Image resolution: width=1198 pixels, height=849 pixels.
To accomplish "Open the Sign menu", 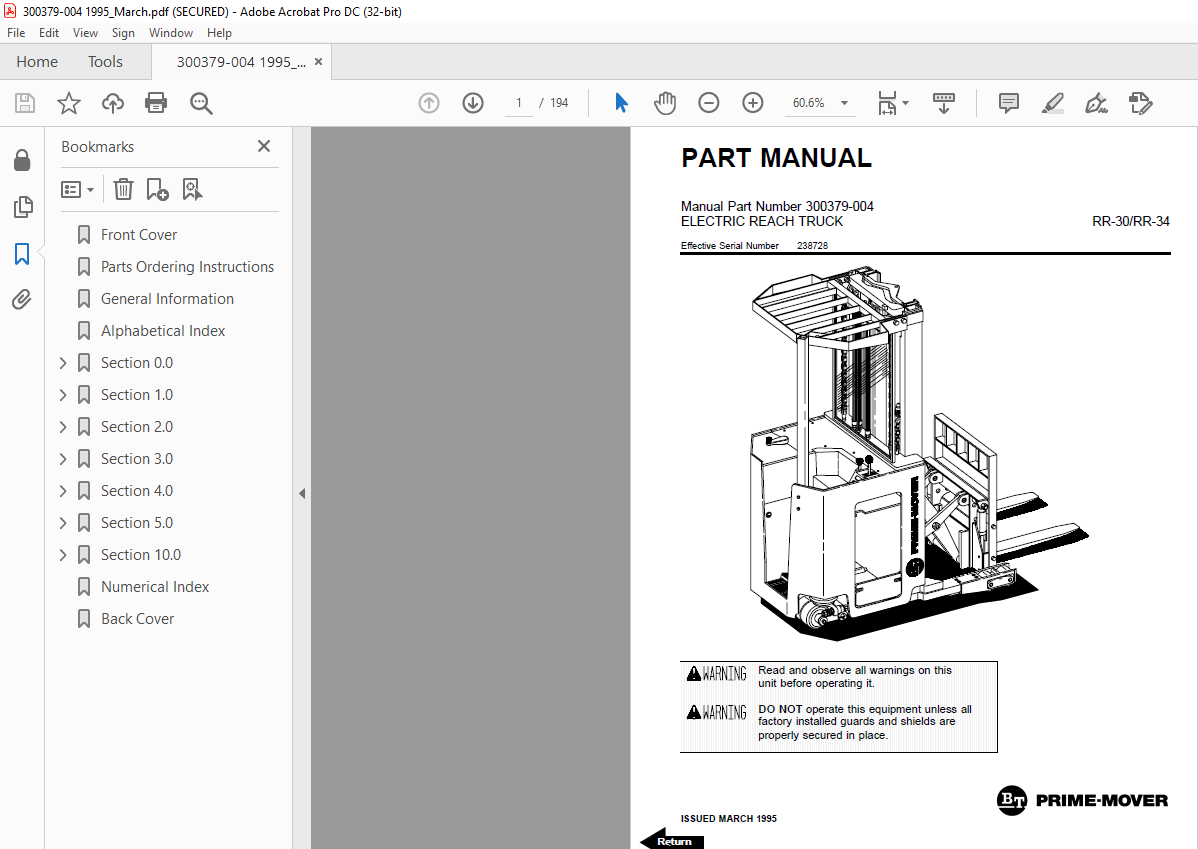I will coord(123,33).
